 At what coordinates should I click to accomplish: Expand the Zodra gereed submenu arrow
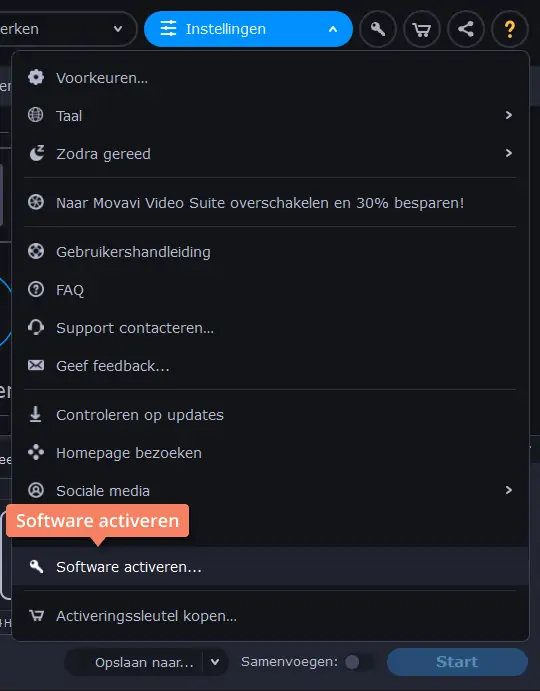509,153
